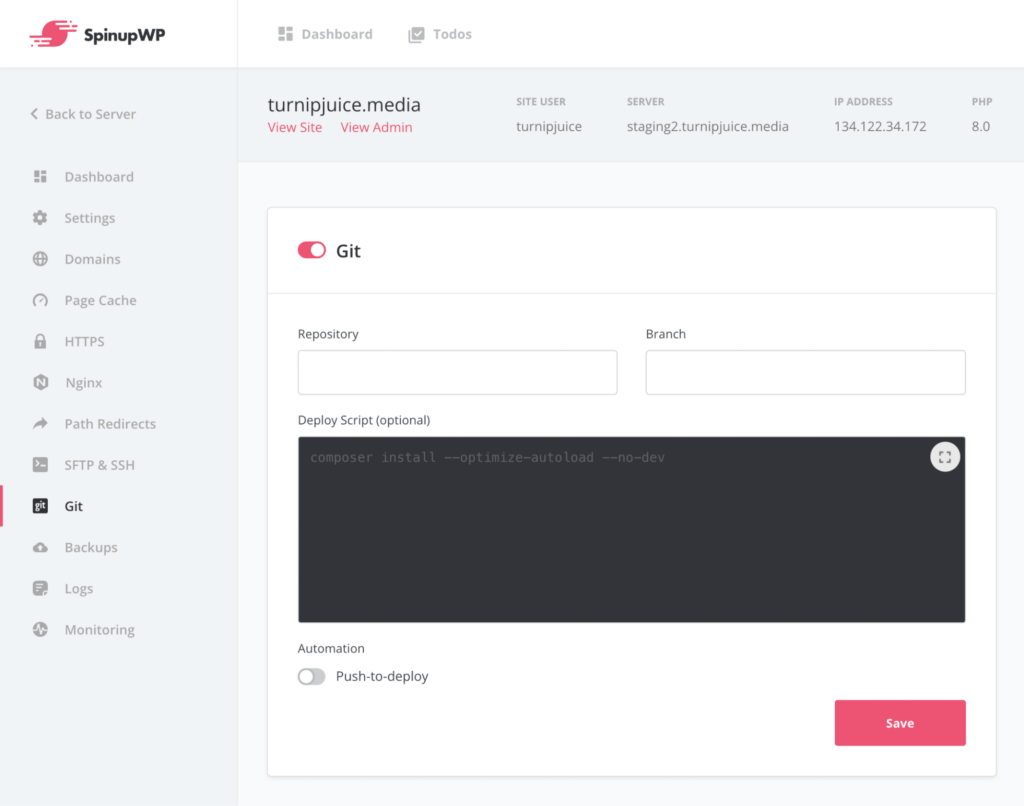Enable Push-to-deploy automation
1024x806 pixels.
311,676
